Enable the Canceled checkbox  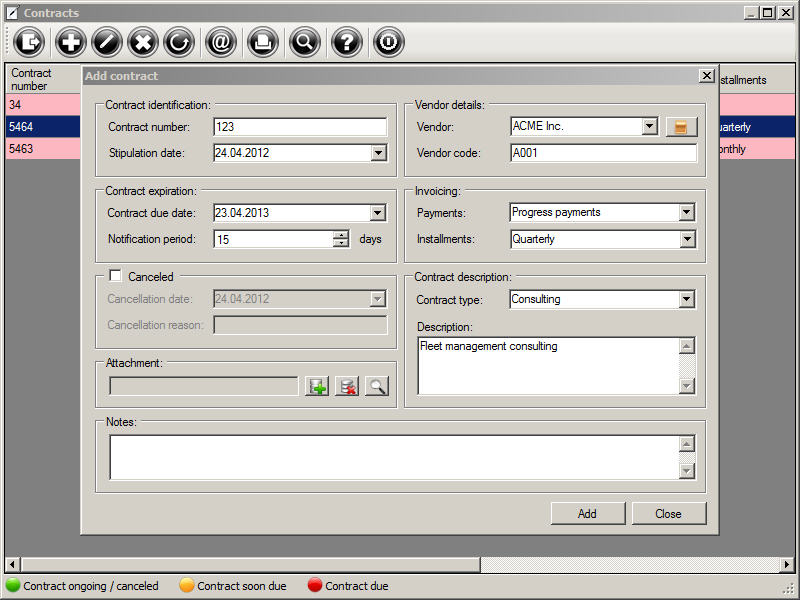(x=115, y=276)
